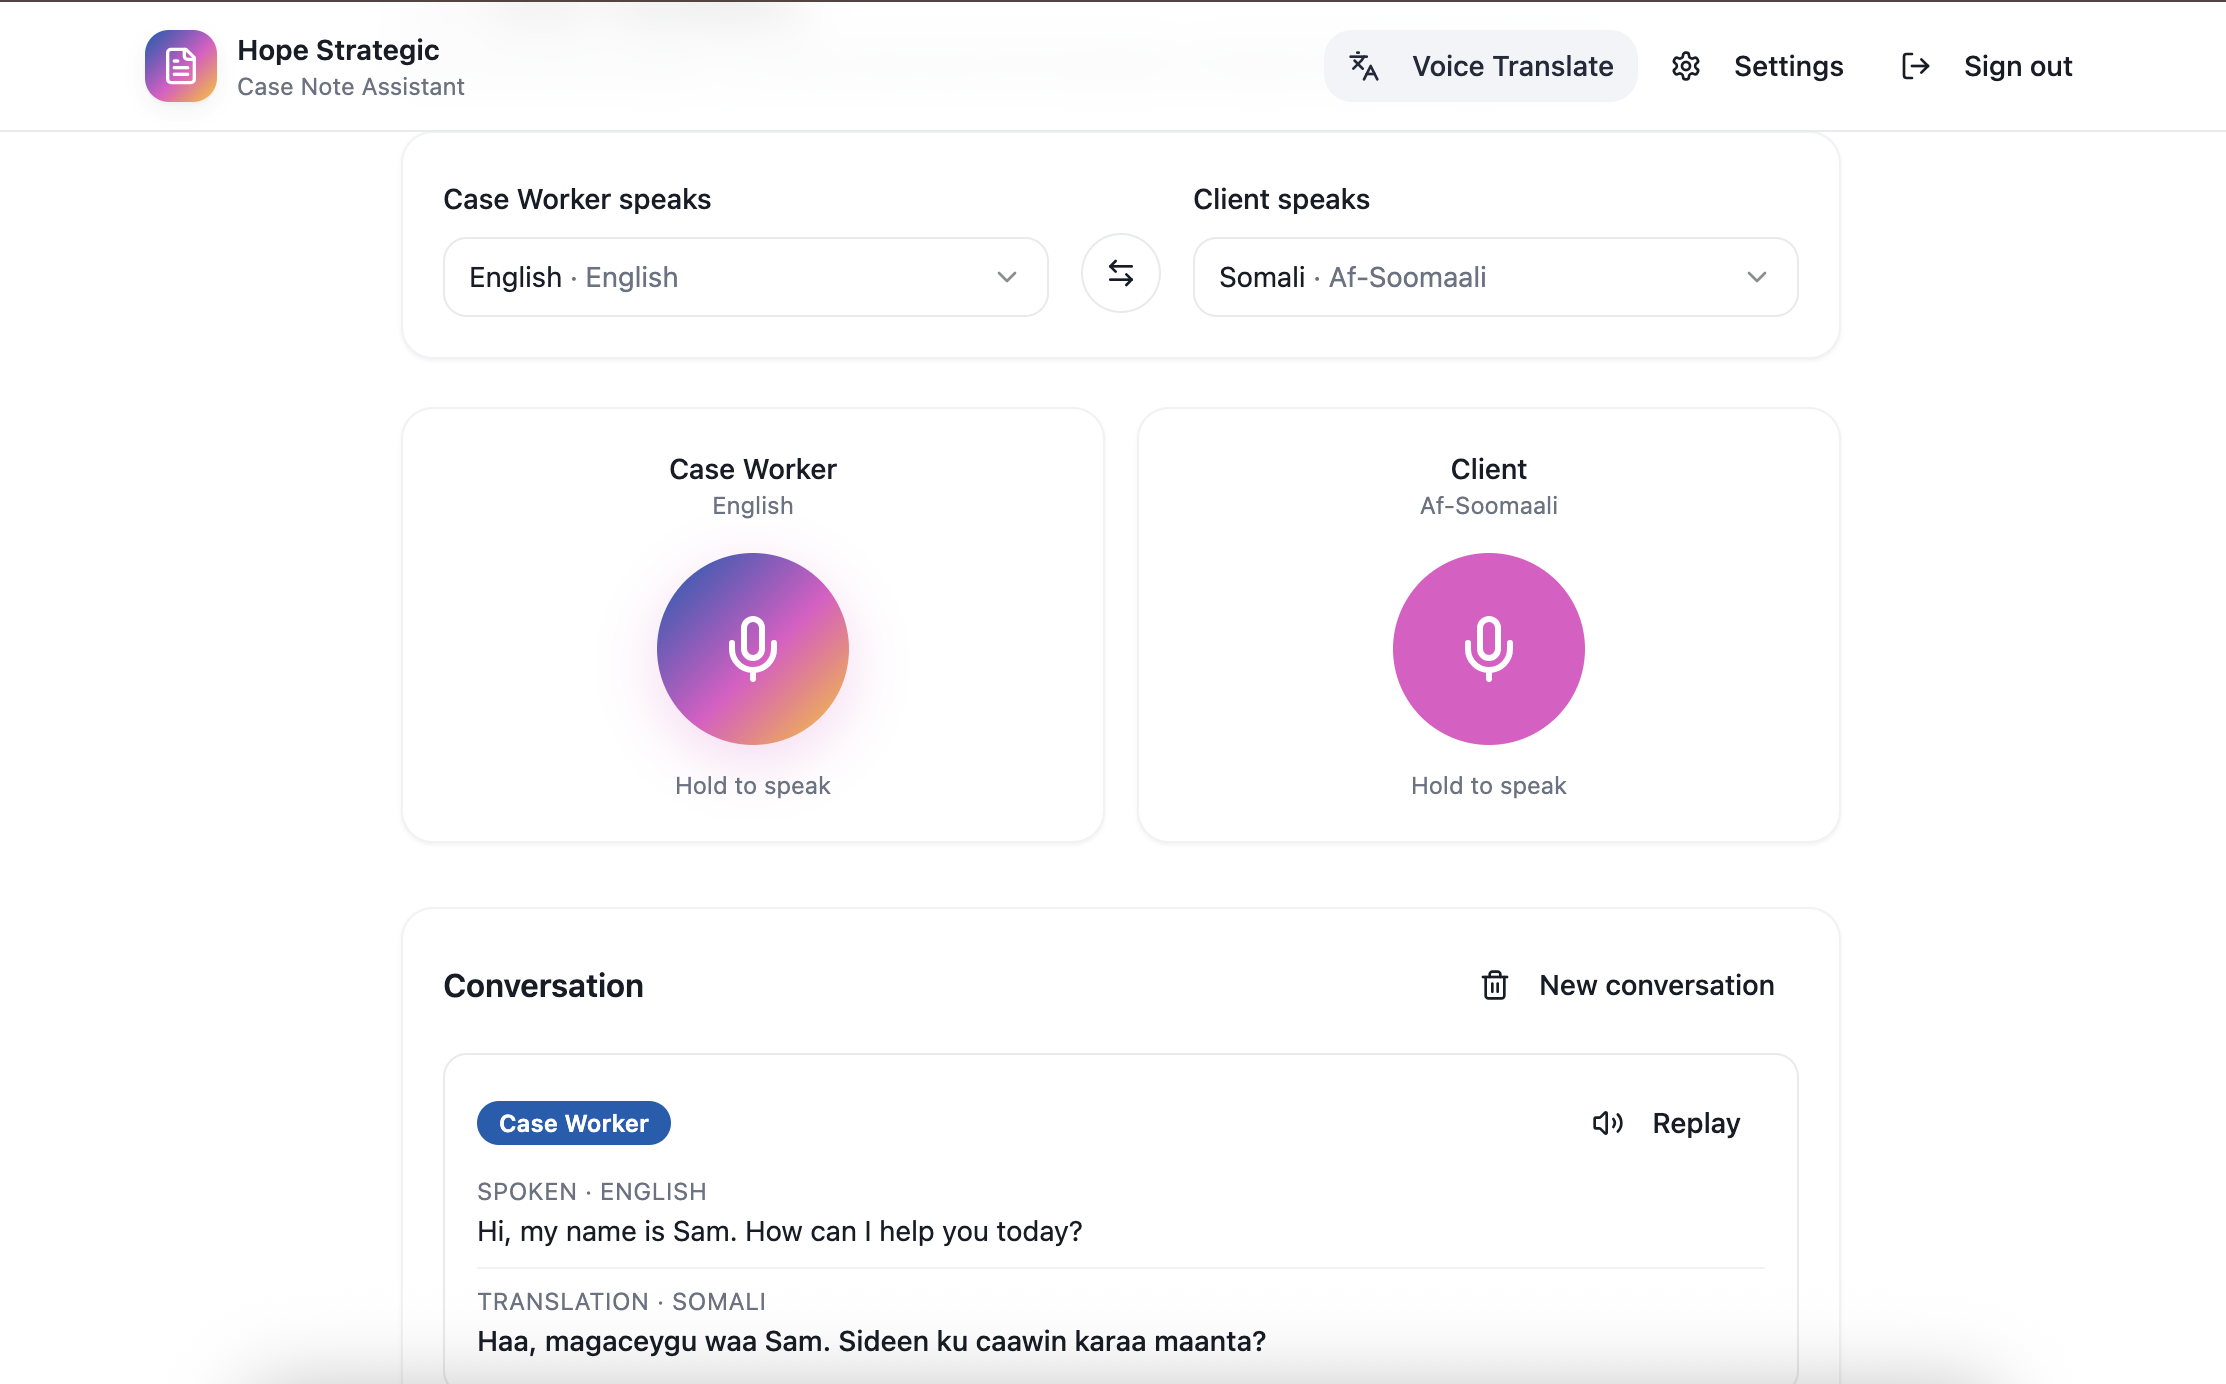Open the Case Worker language dropdown

(745, 277)
